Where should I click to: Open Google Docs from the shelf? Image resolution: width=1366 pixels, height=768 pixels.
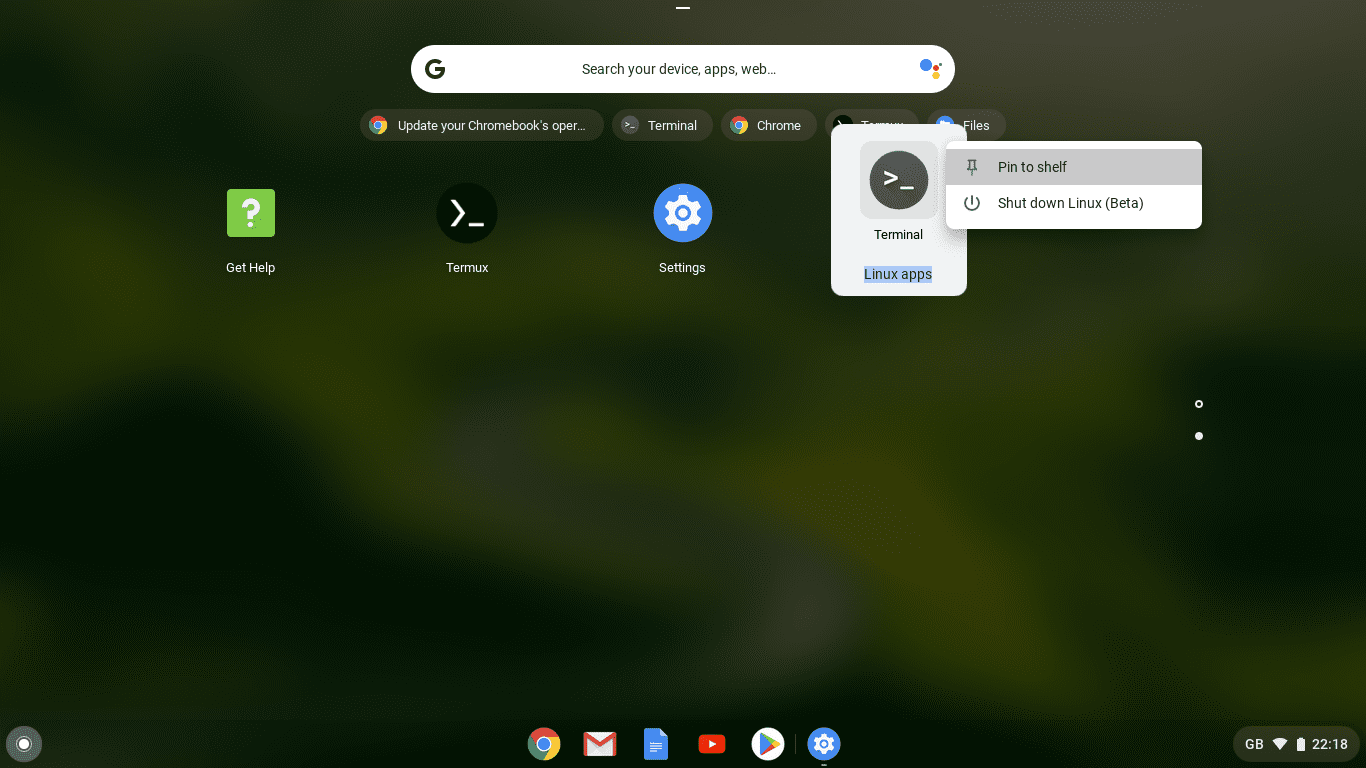coord(655,744)
